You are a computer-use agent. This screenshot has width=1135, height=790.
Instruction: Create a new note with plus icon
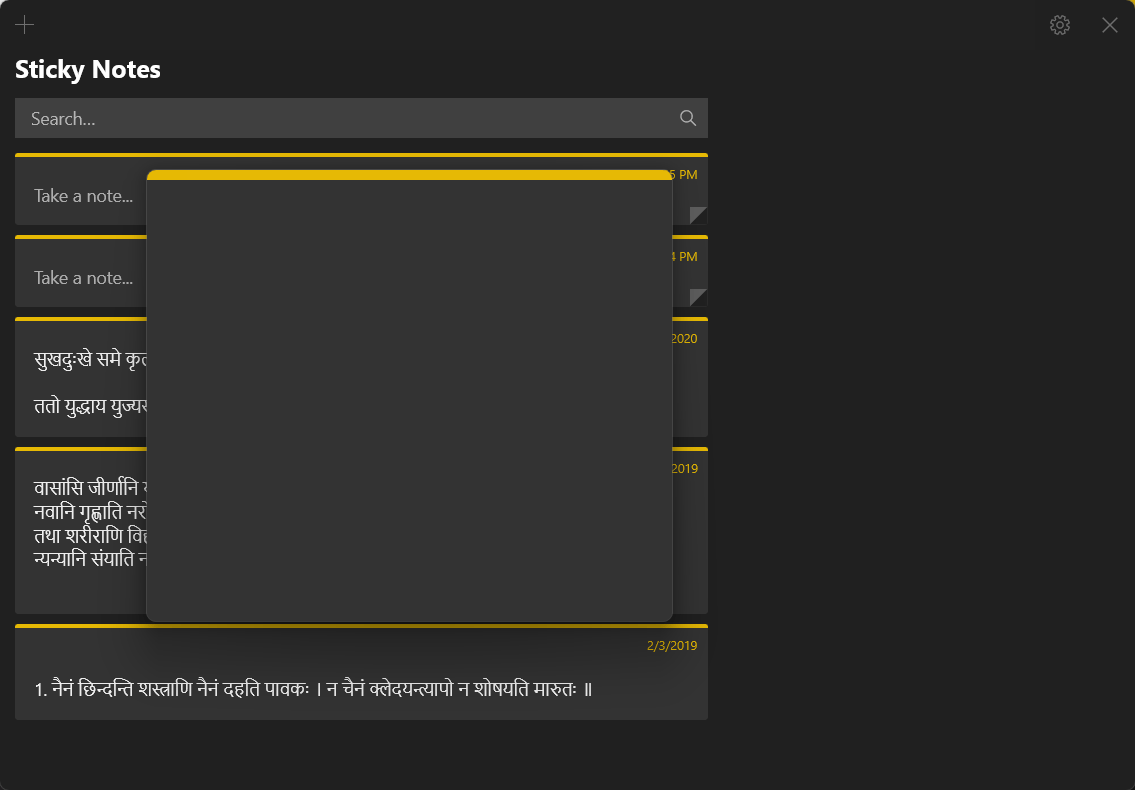click(x=25, y=25)
